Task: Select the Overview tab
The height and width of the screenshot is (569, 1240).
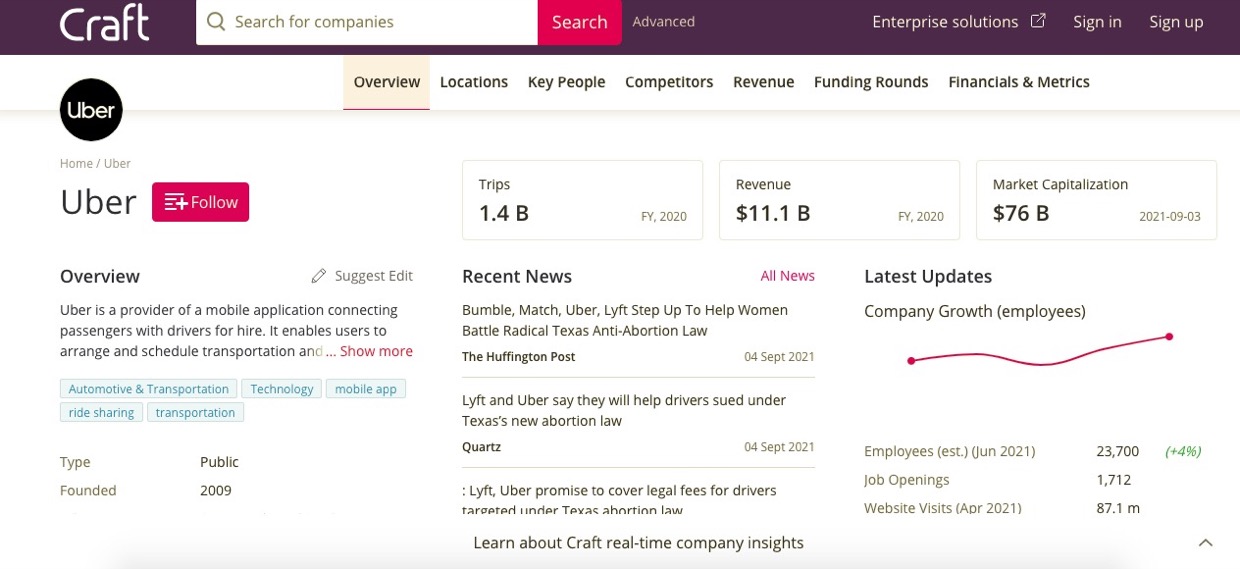Action: coord(387,82)
